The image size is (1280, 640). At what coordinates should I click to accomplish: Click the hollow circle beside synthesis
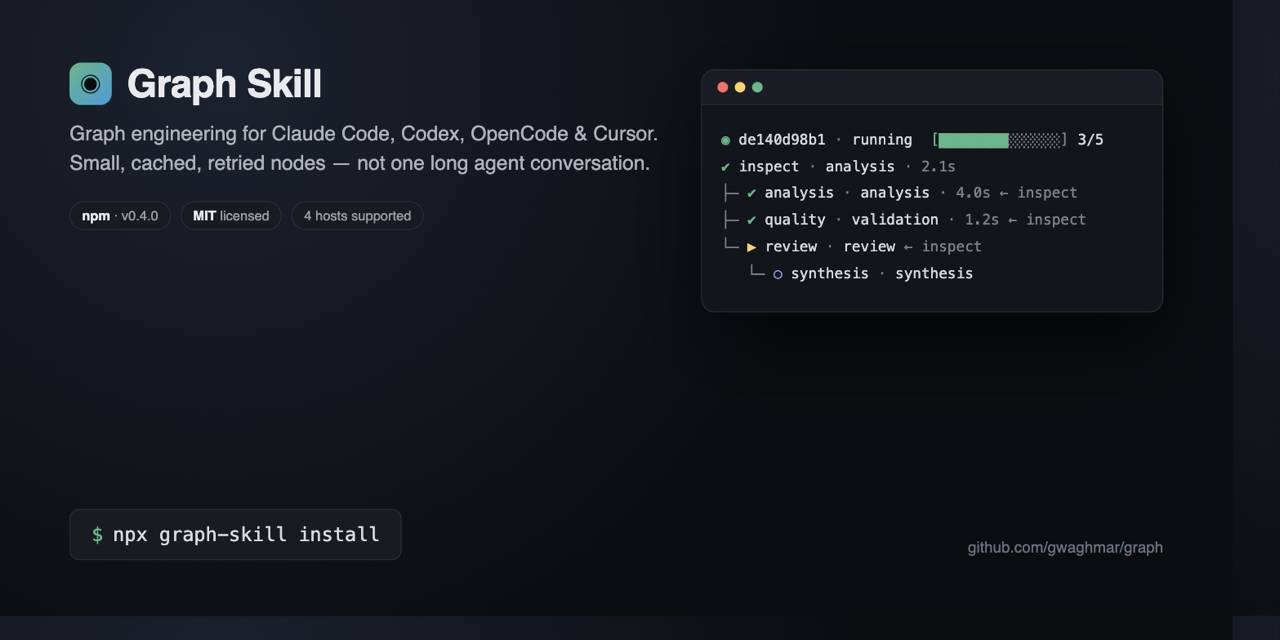point(778,274)
